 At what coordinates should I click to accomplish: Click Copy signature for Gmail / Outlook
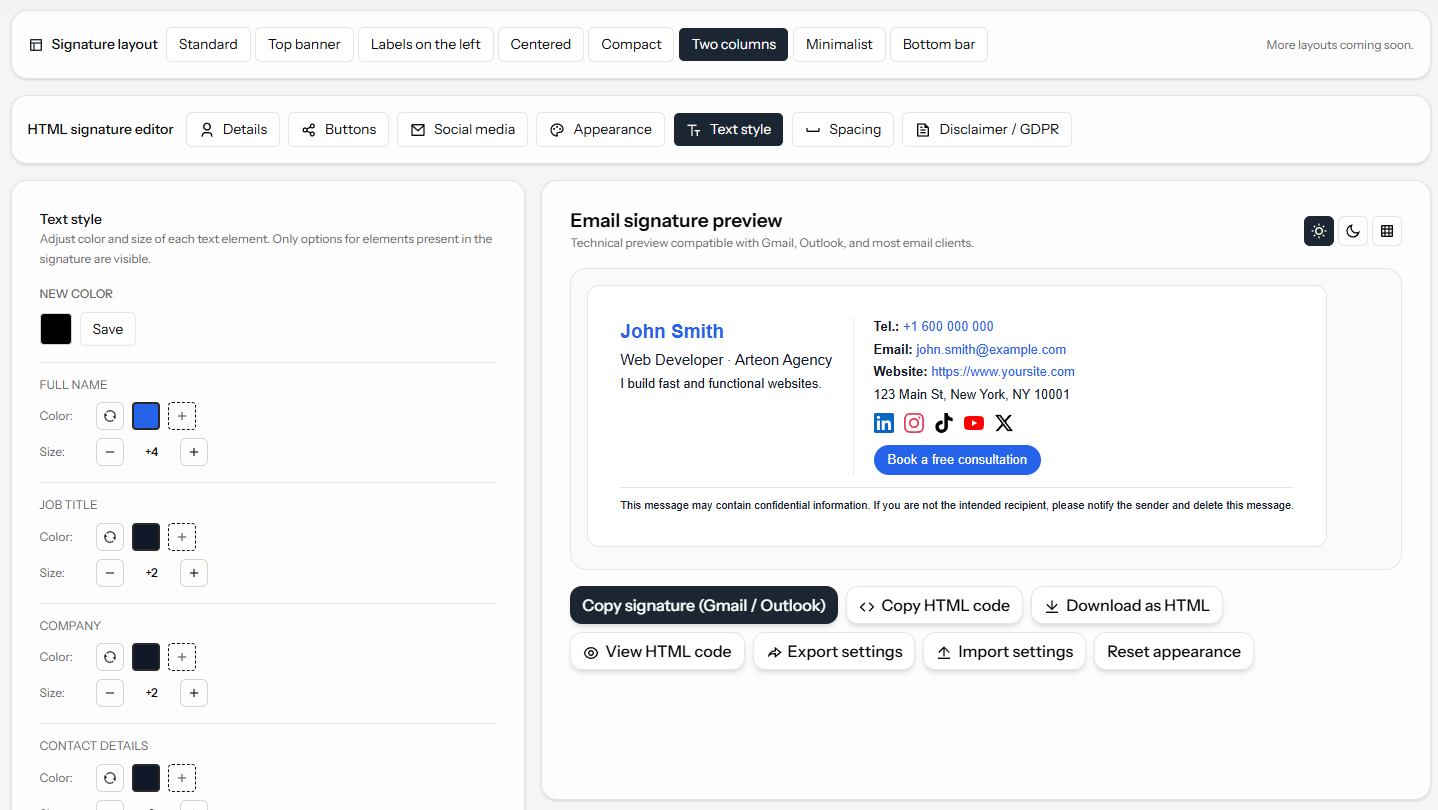pos(703,605)
